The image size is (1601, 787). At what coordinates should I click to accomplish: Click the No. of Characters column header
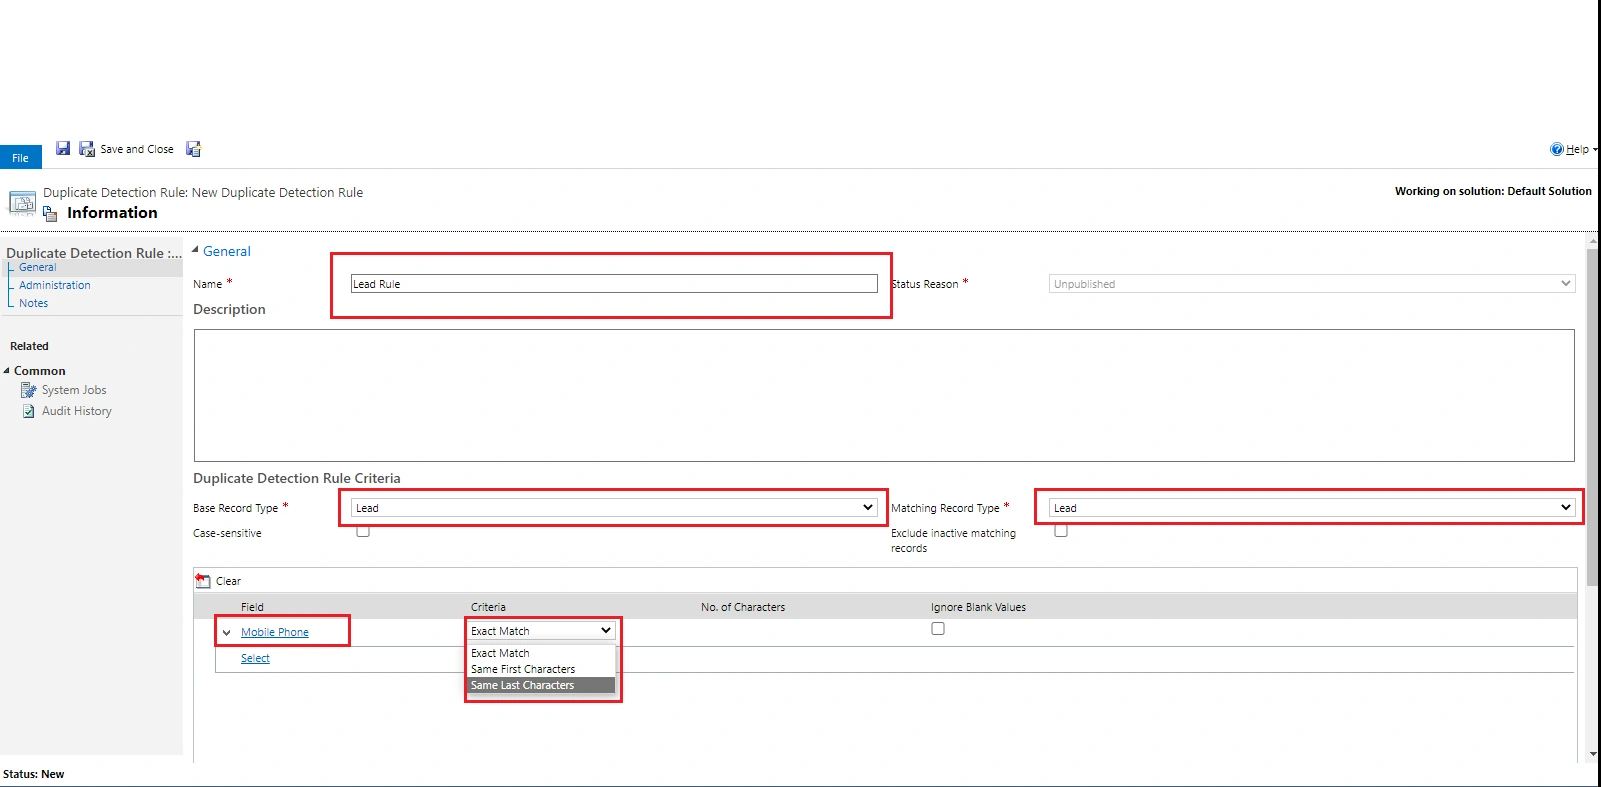coord(743,607)
